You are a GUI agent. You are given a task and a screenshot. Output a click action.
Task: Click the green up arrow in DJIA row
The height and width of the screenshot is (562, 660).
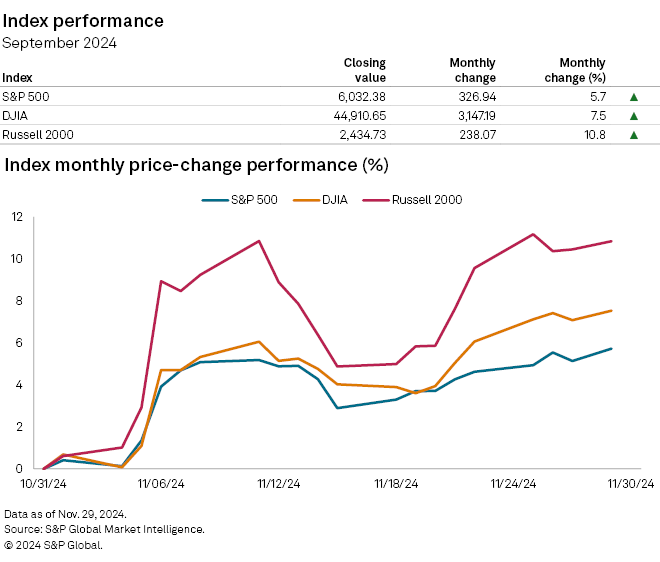click(x=634, y=115)
